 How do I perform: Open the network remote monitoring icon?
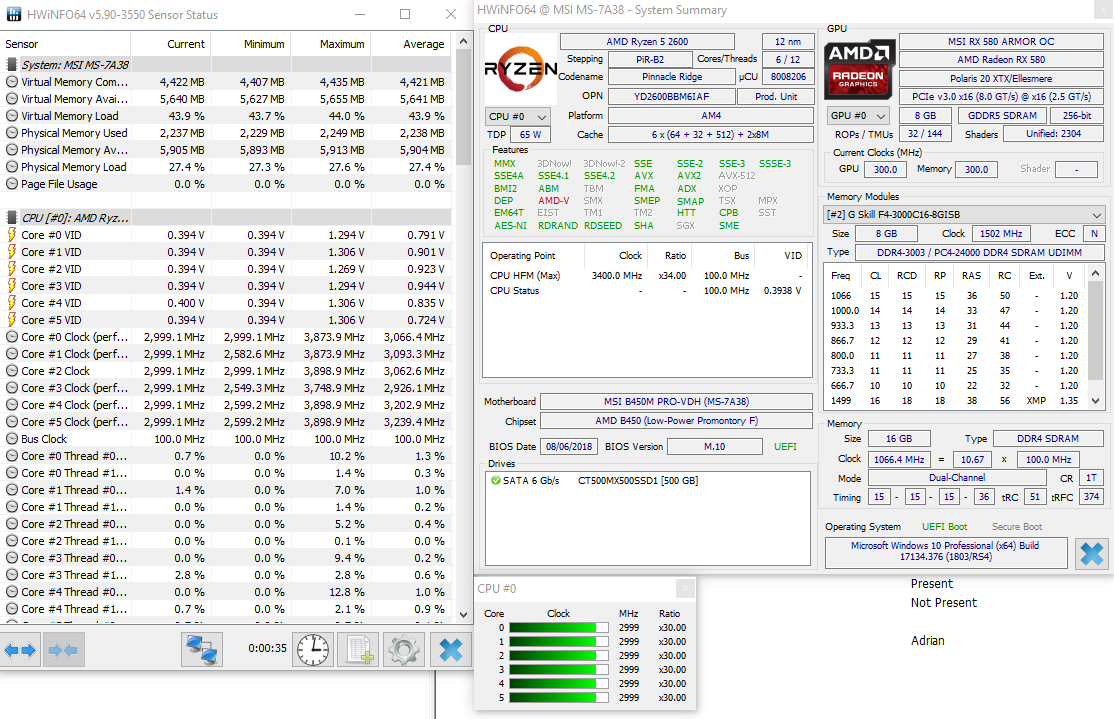click(x=202, y=650)
